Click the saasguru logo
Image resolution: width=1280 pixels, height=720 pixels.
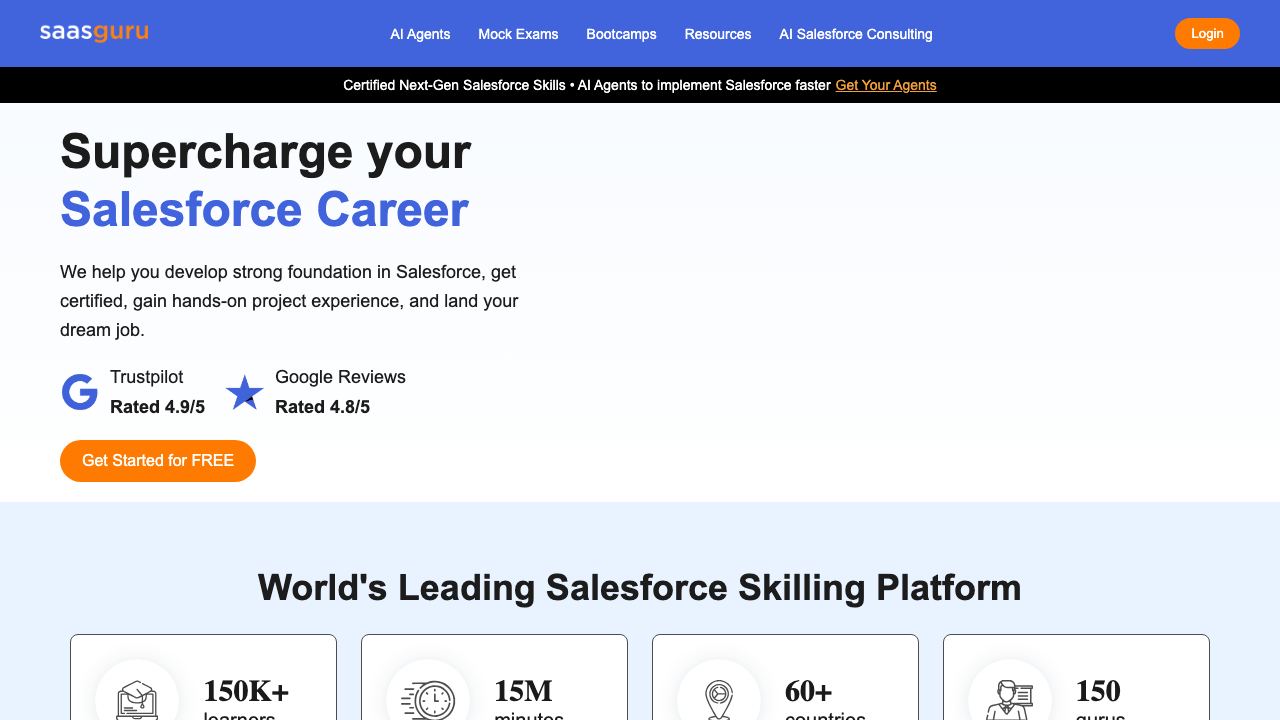pos(94,32)
